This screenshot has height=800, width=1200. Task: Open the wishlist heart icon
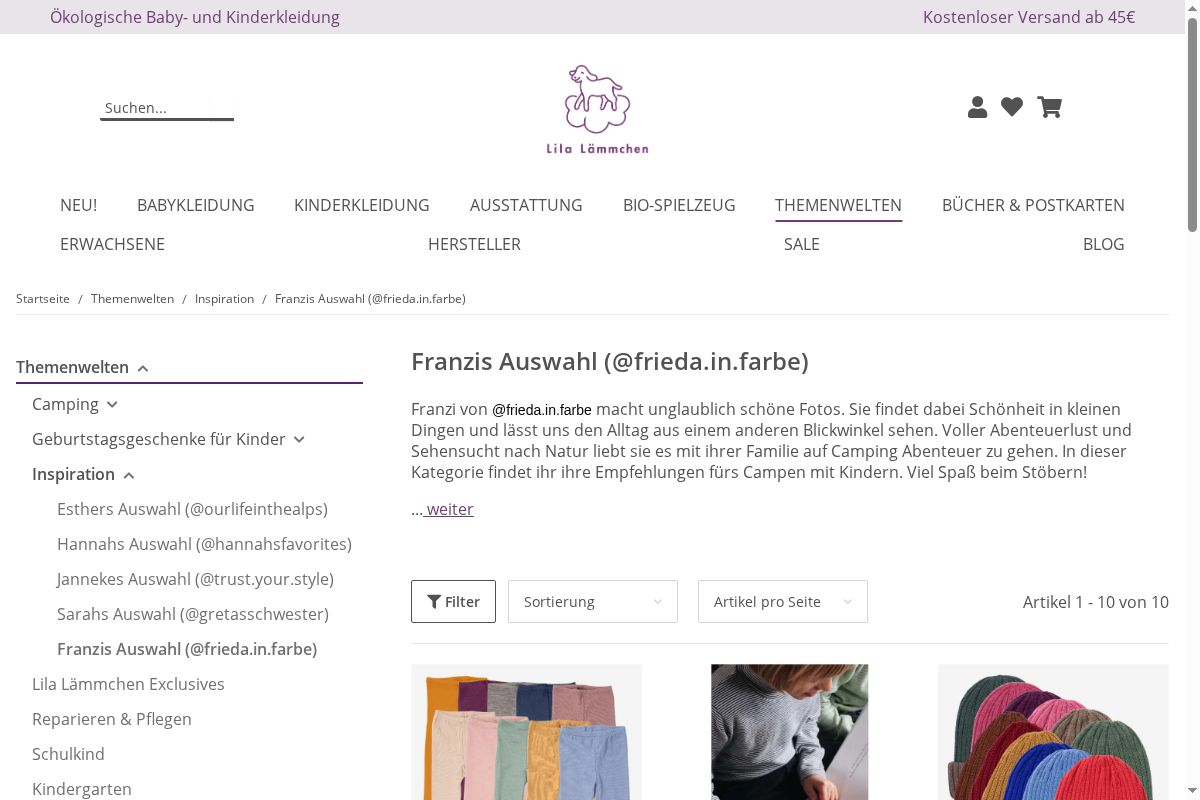click(1012, 107)
